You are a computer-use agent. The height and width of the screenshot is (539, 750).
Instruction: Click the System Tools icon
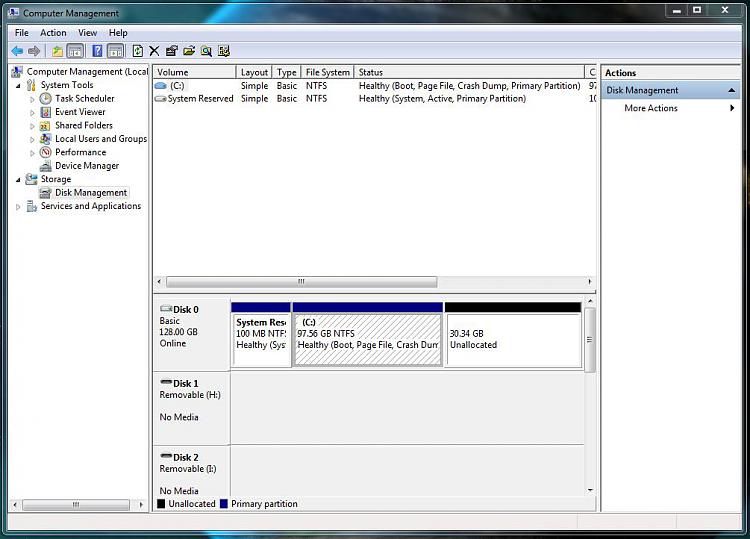[x=31, y=85]
